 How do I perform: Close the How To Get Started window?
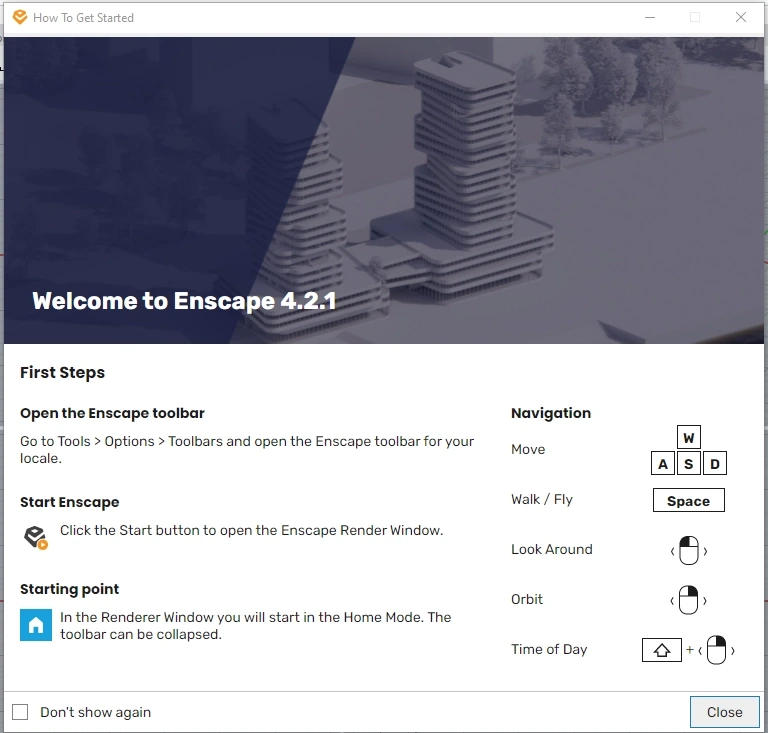741,17
